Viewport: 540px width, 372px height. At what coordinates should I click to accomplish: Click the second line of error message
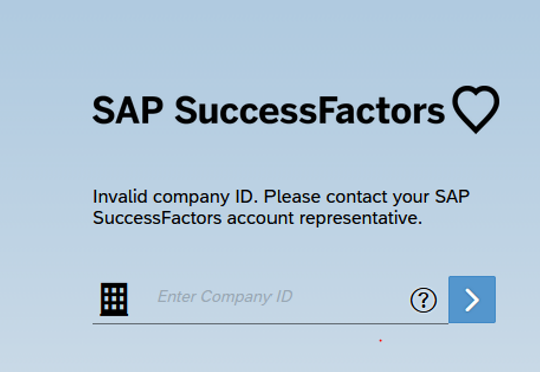[257, 218]
